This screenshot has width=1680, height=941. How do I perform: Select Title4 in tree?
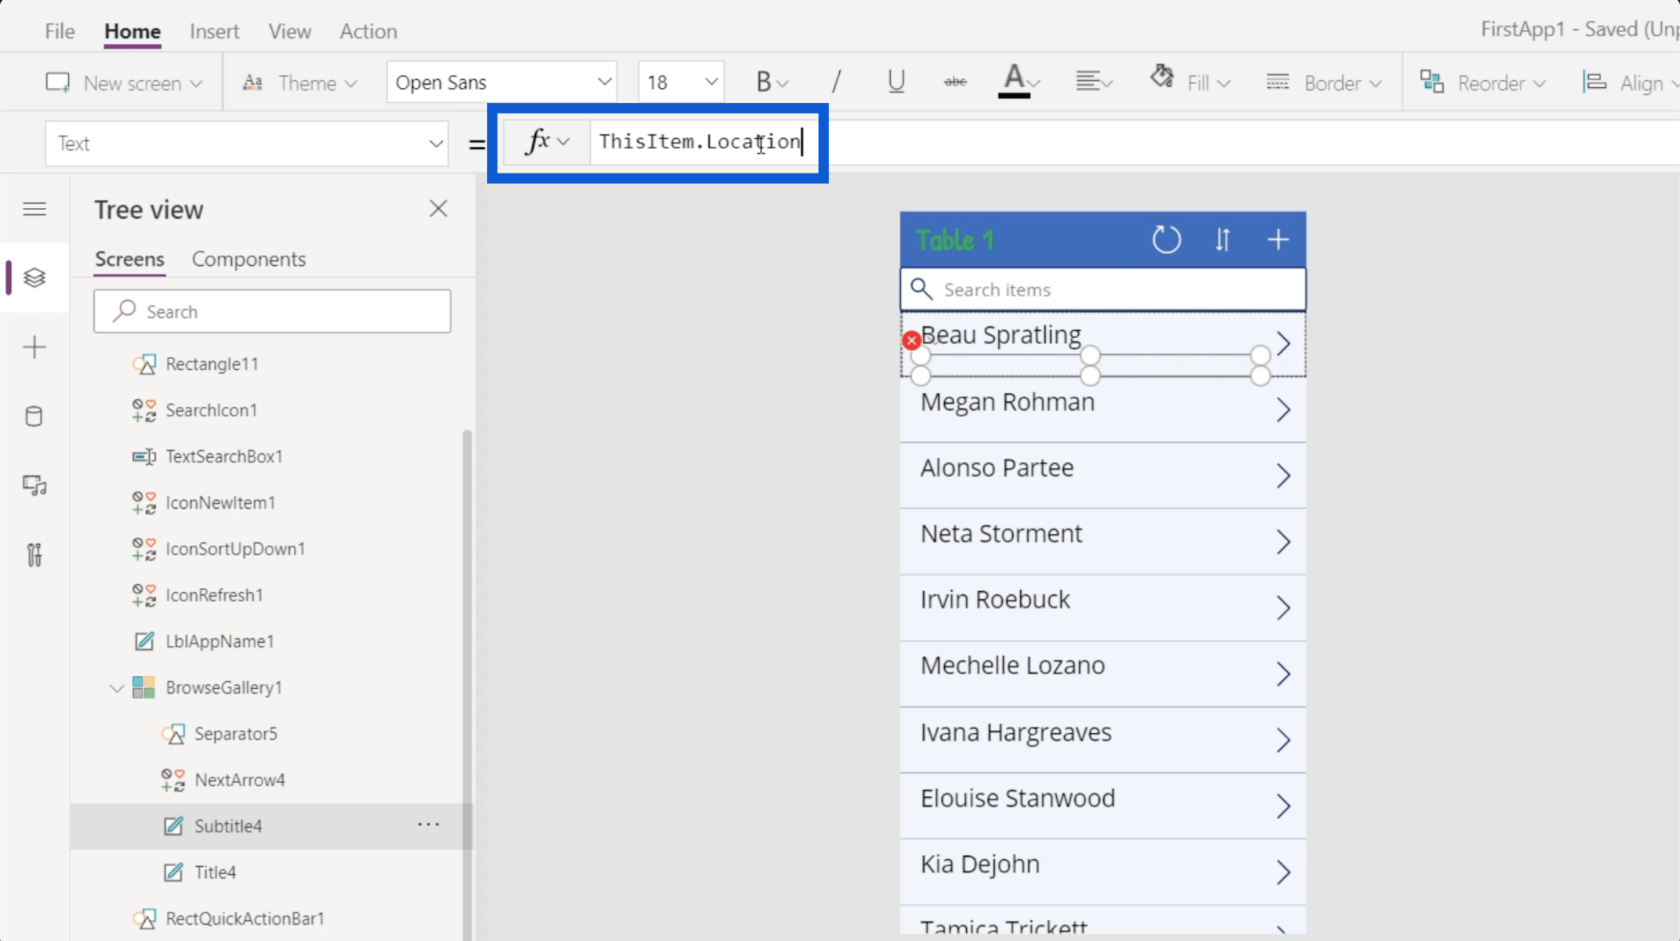pos(215,872)
